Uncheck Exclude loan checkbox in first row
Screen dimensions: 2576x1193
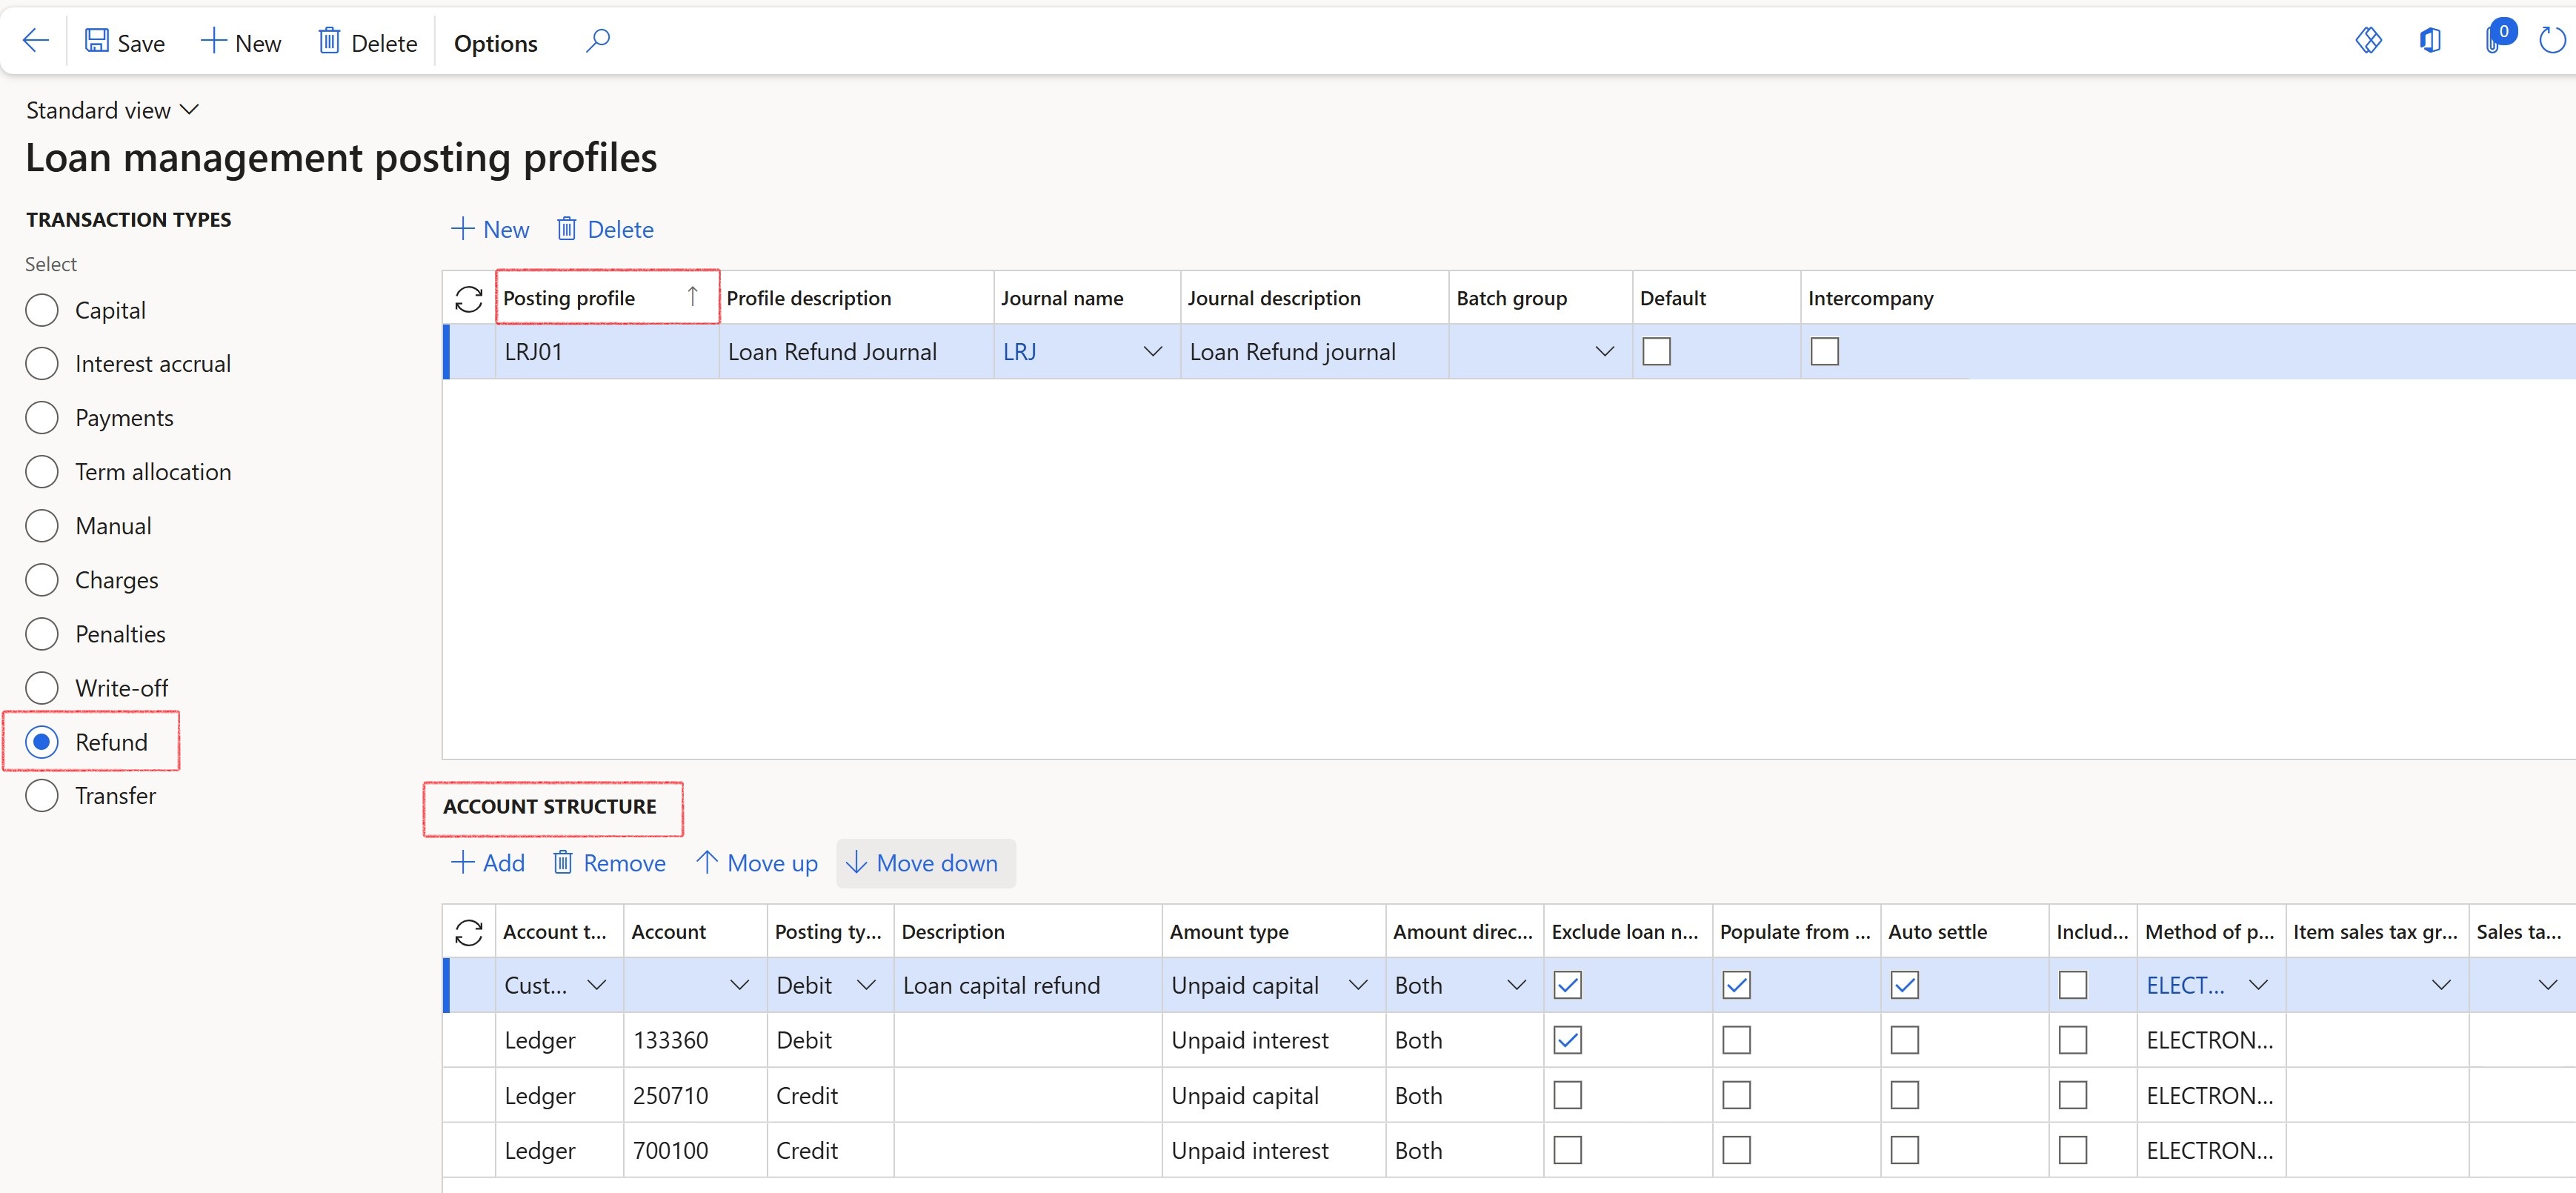tap(1568, 986)
